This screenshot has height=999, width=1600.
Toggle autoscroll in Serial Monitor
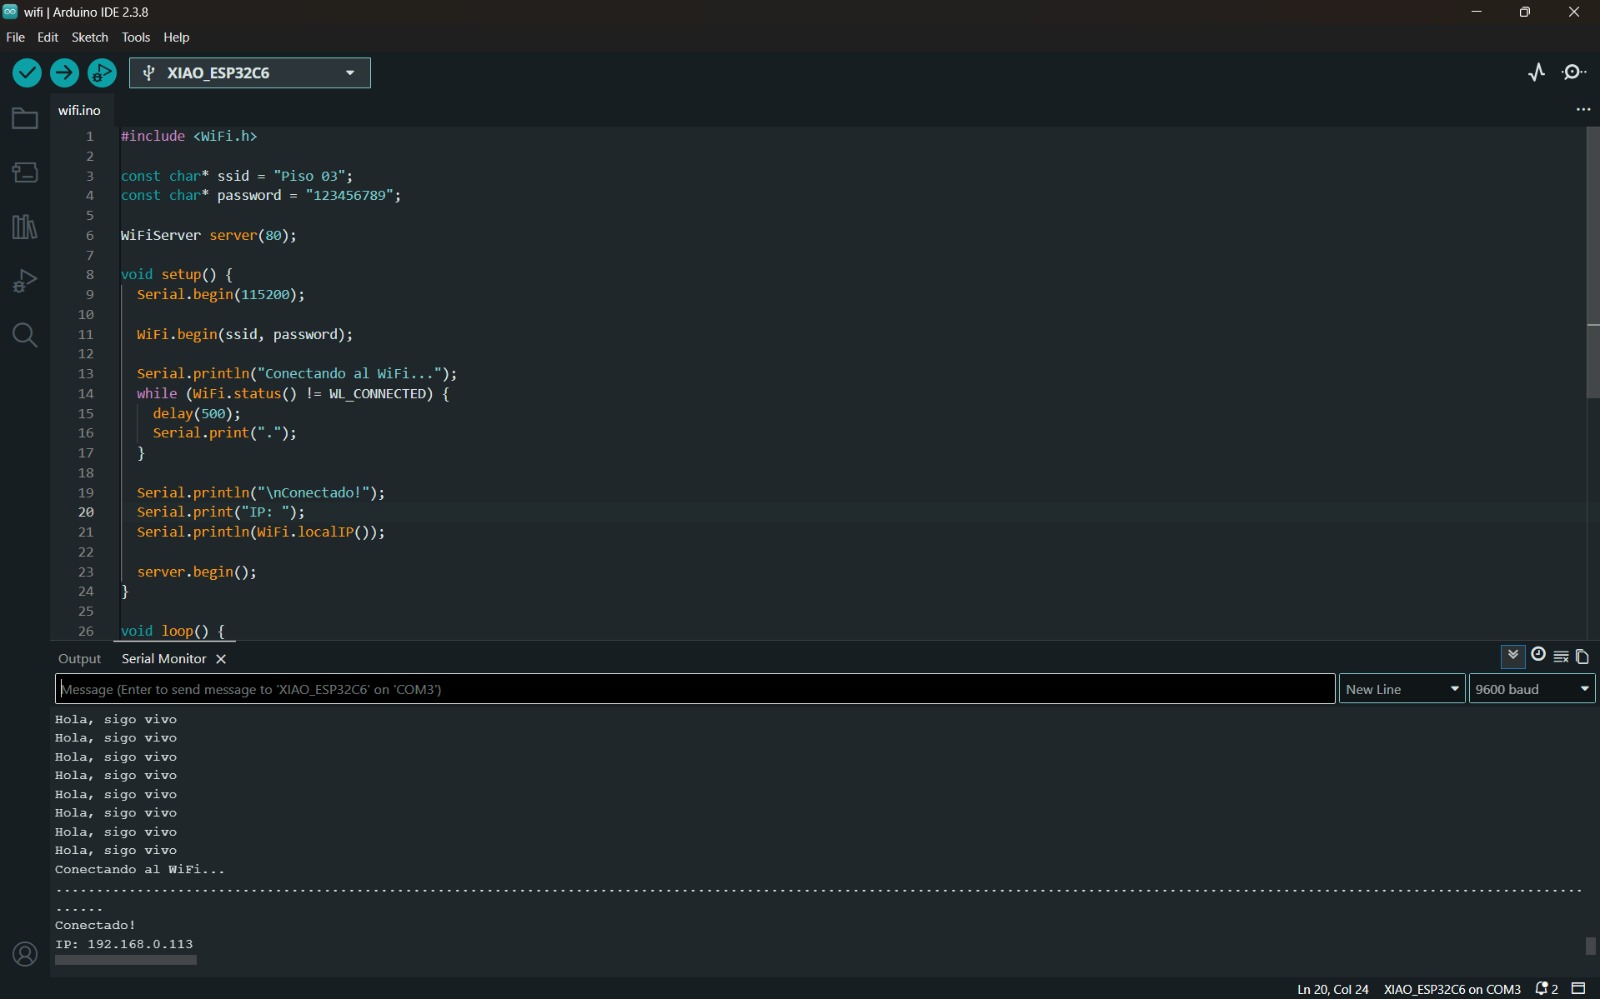tap(1513, 656)
